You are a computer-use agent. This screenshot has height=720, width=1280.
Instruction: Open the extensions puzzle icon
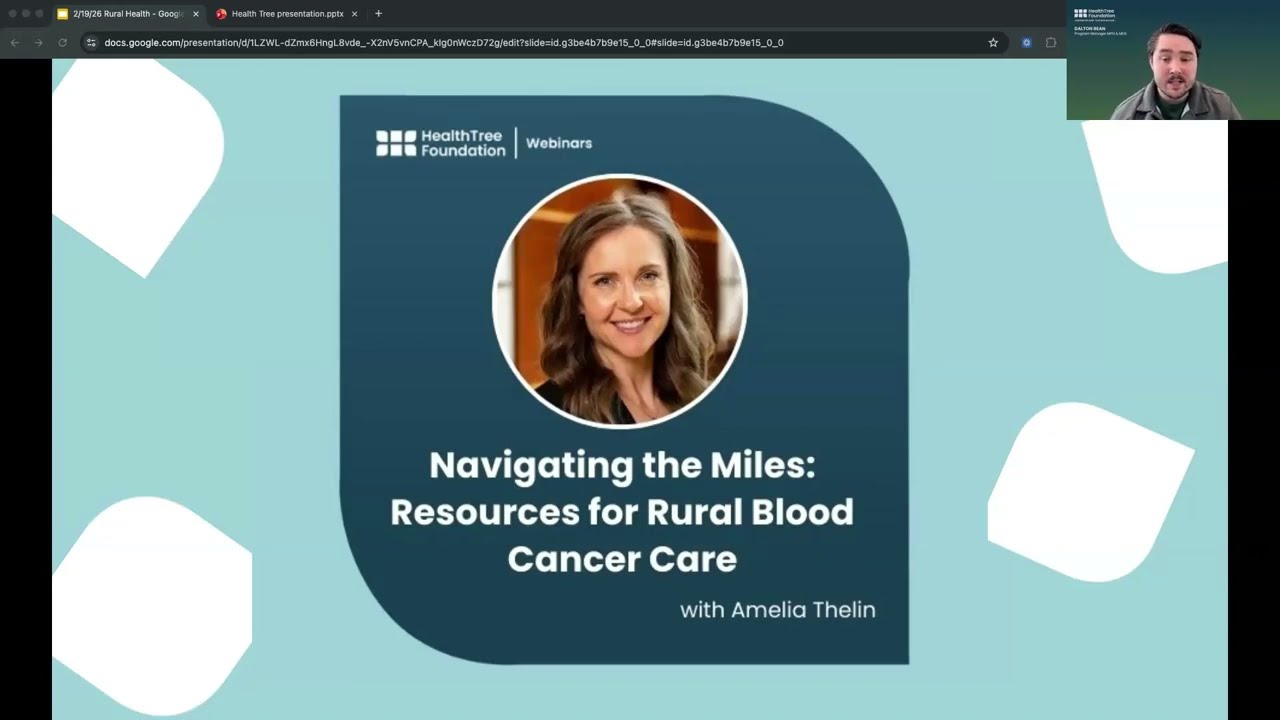(x=1051, y=43)
